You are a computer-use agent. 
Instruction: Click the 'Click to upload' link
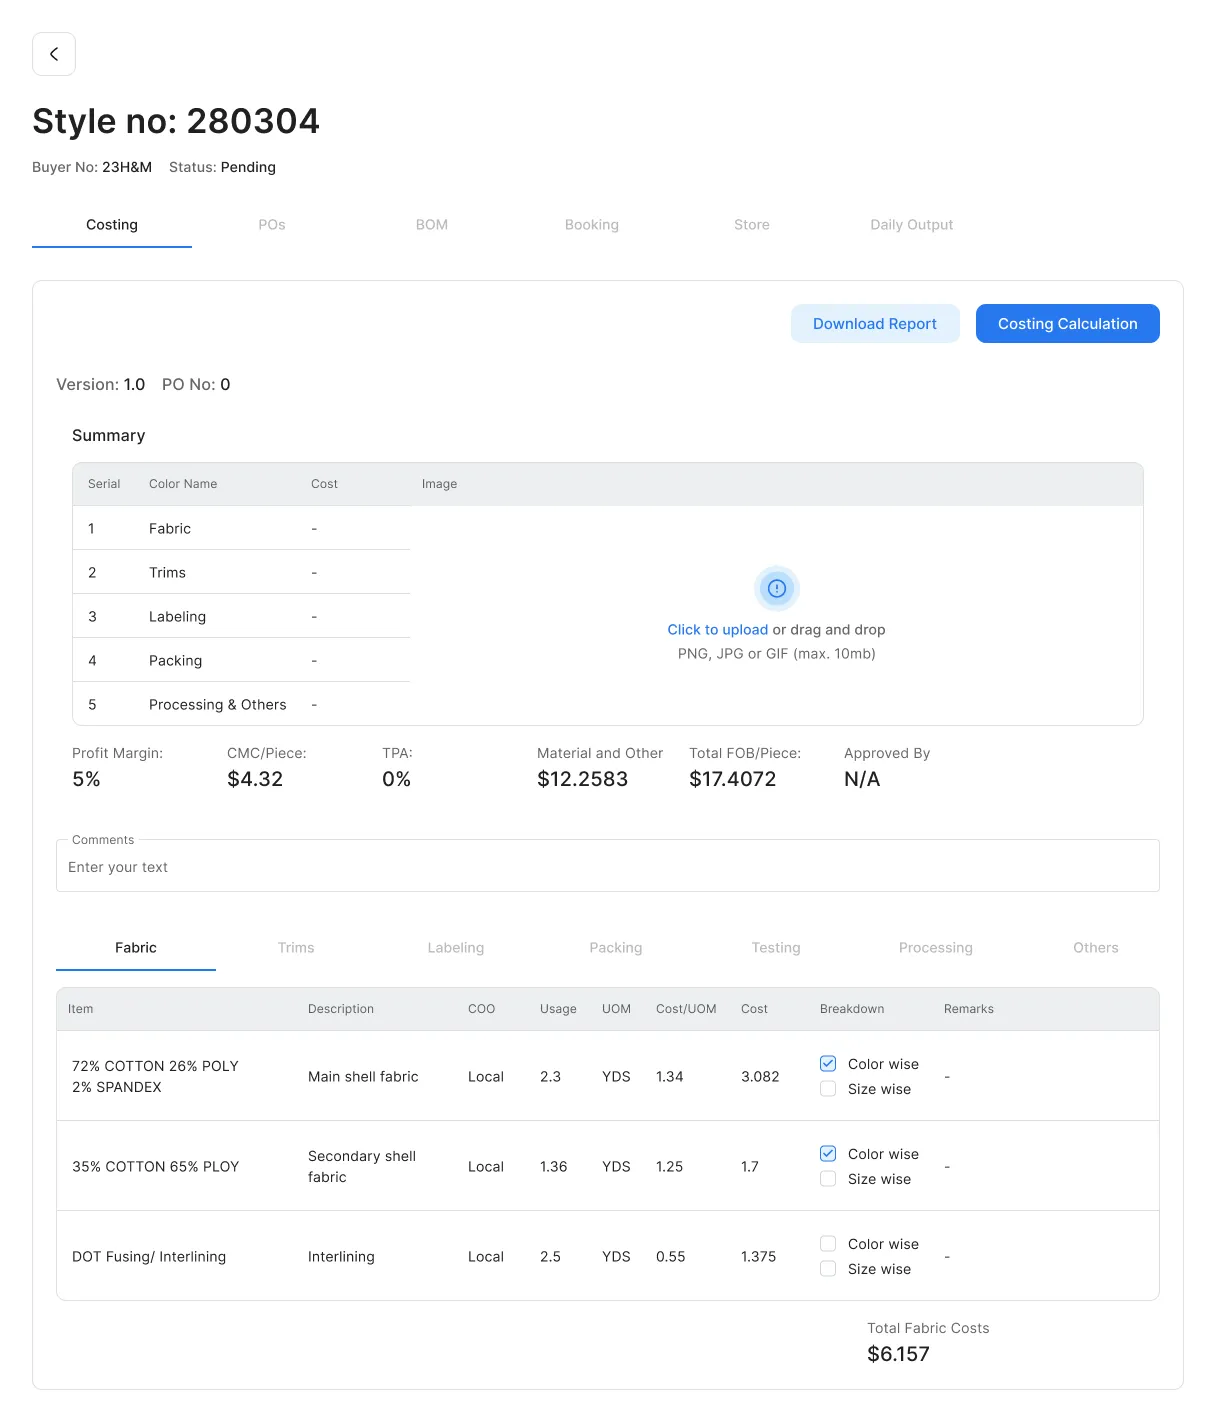tap(717, 630)
